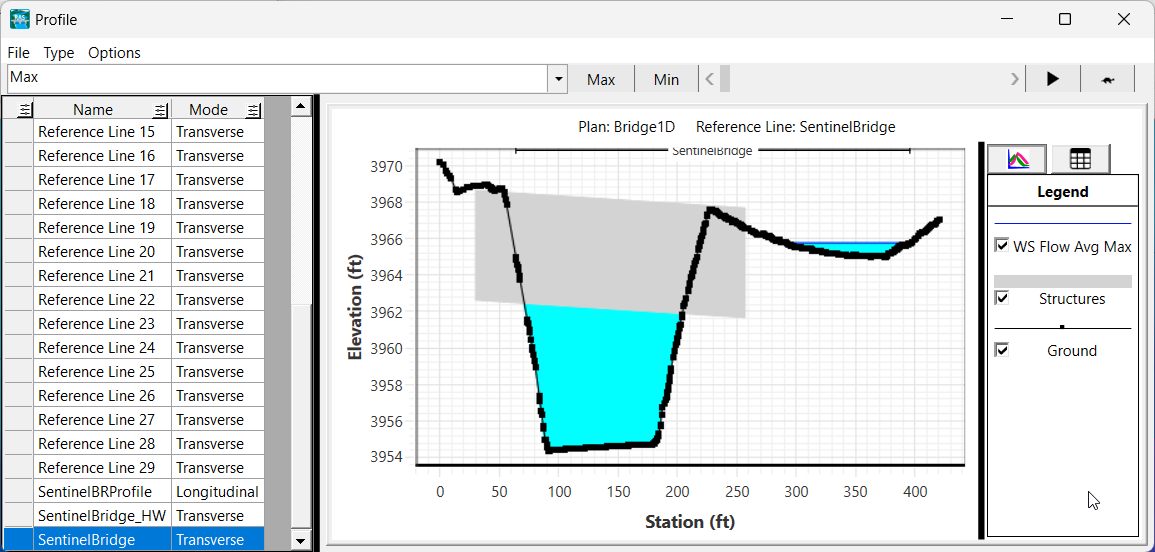Viewport: 1155px width, 552px height.
Task: Click the list scroll-down arrow
Action: pyautogui.click(x=300, y=540)
